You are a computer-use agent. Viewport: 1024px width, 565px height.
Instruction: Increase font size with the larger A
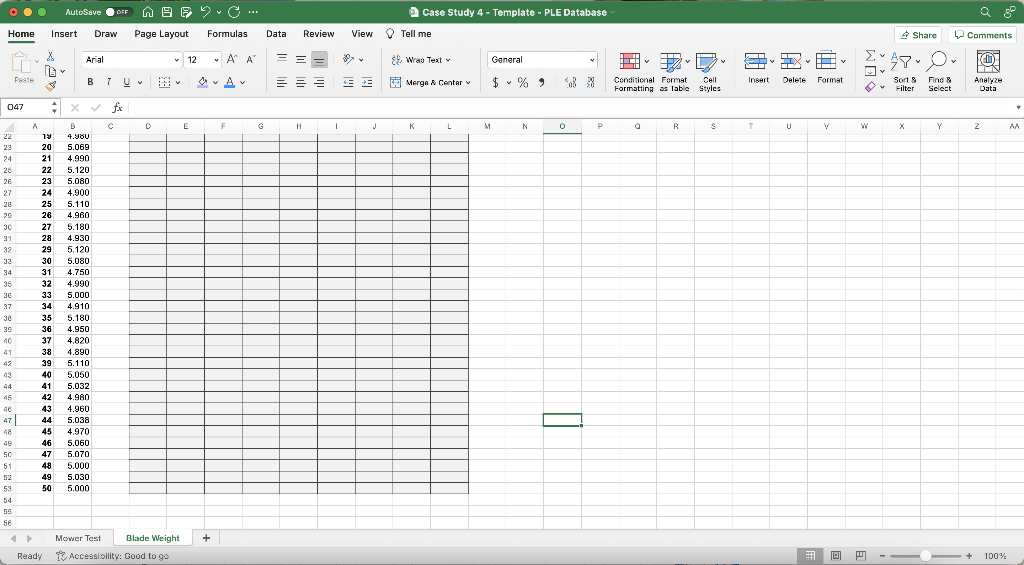(x=232, y=59)
